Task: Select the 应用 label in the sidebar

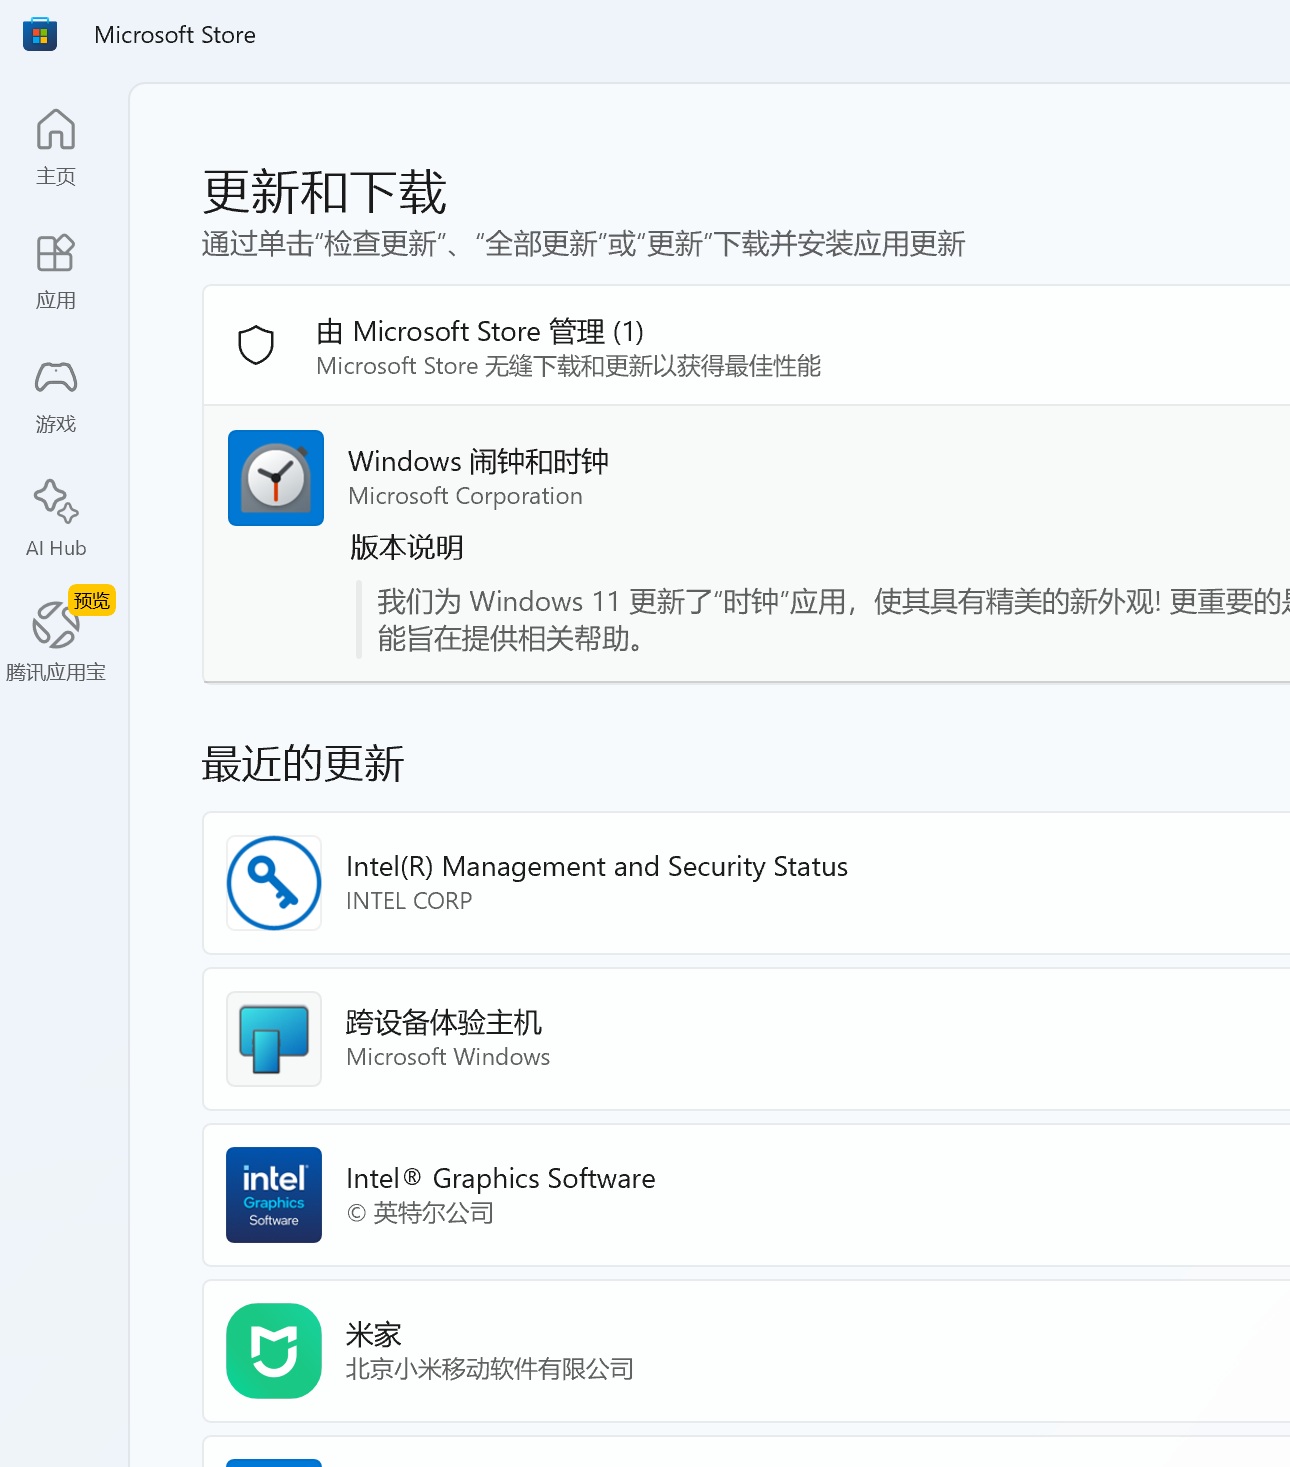Action: pos(56,301)
